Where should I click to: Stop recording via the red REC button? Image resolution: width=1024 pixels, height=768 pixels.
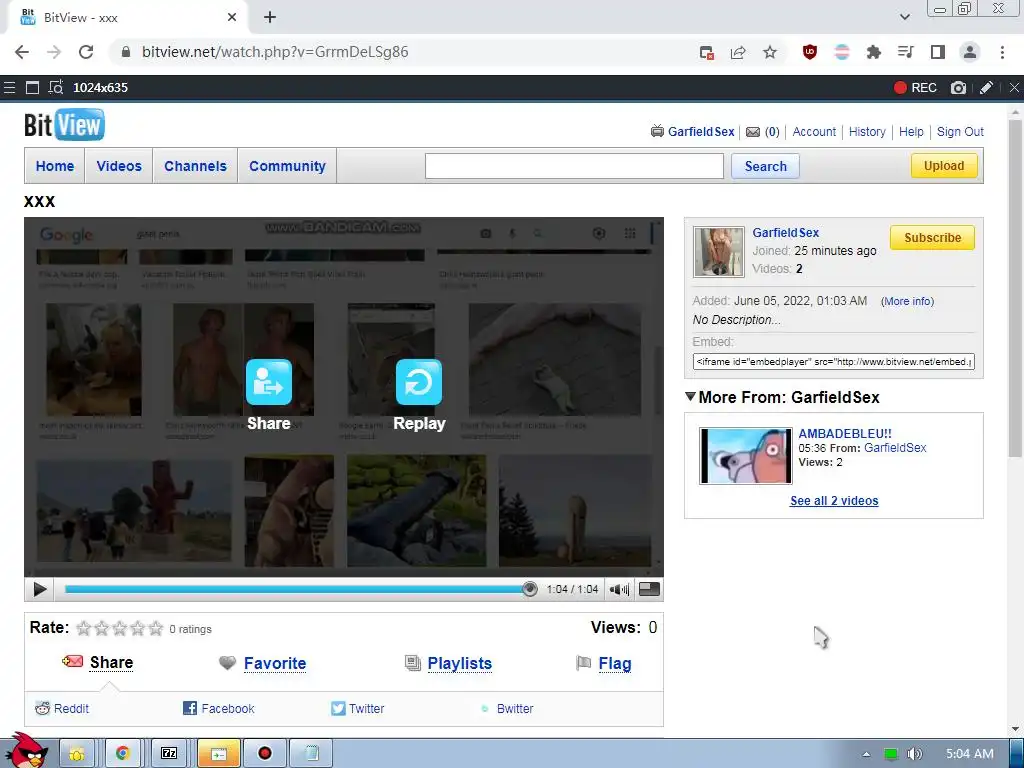915,88
